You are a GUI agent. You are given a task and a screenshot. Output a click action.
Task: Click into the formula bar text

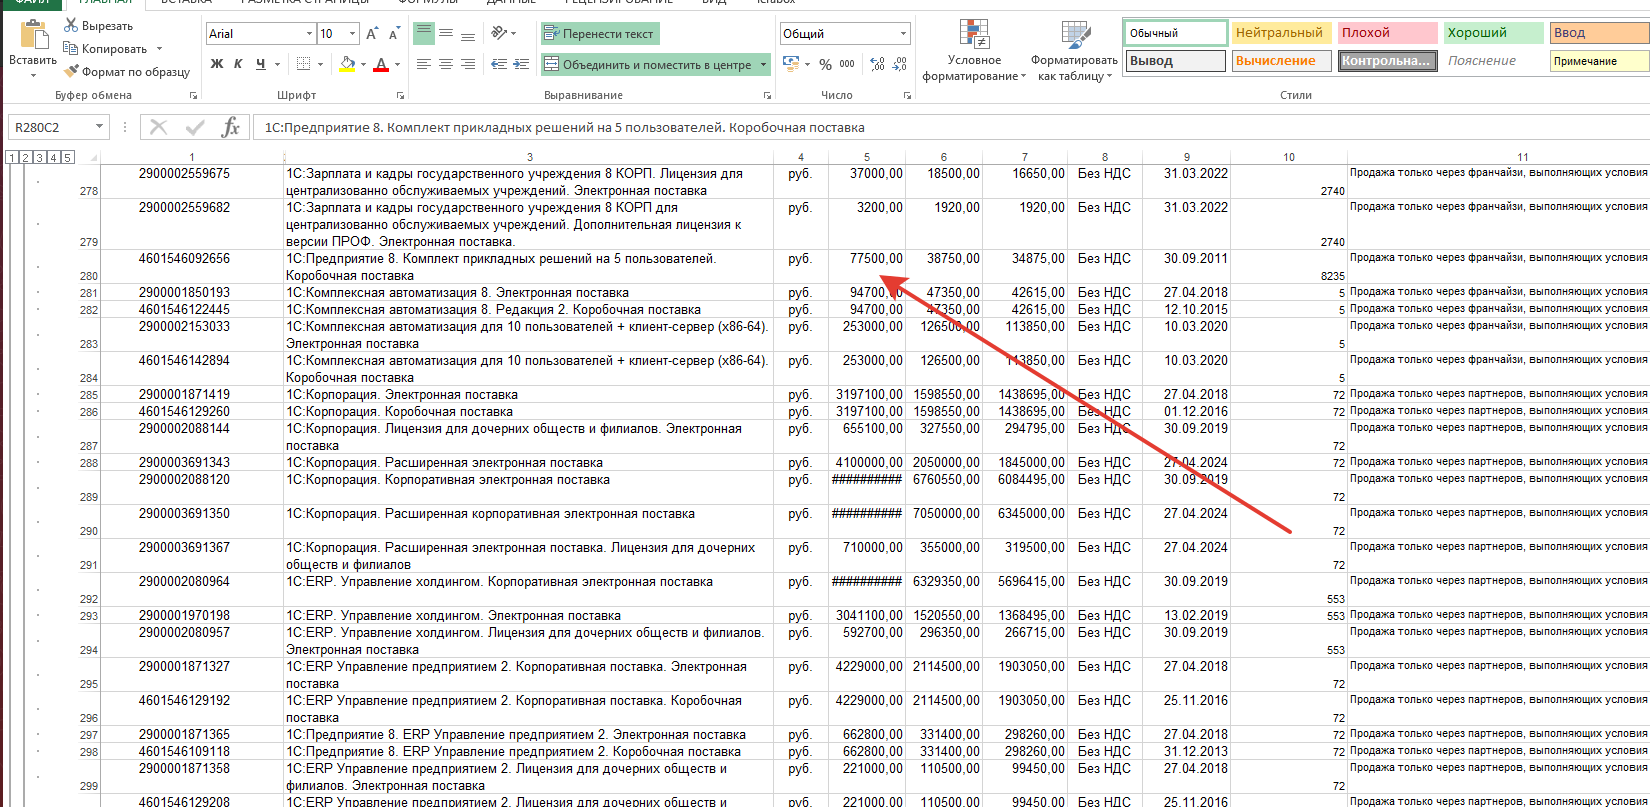click(x=564, y=128)
